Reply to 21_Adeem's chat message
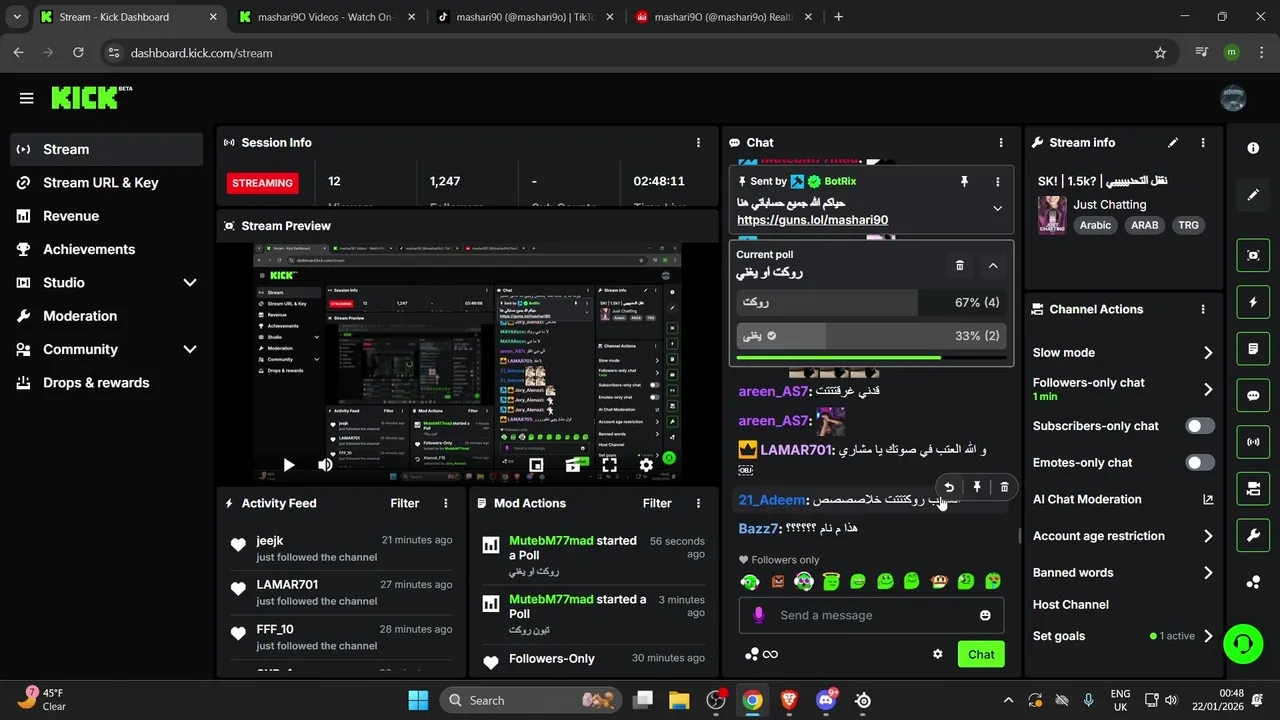The height and width of the screenshot is (720, 1280). click(949, 487)
